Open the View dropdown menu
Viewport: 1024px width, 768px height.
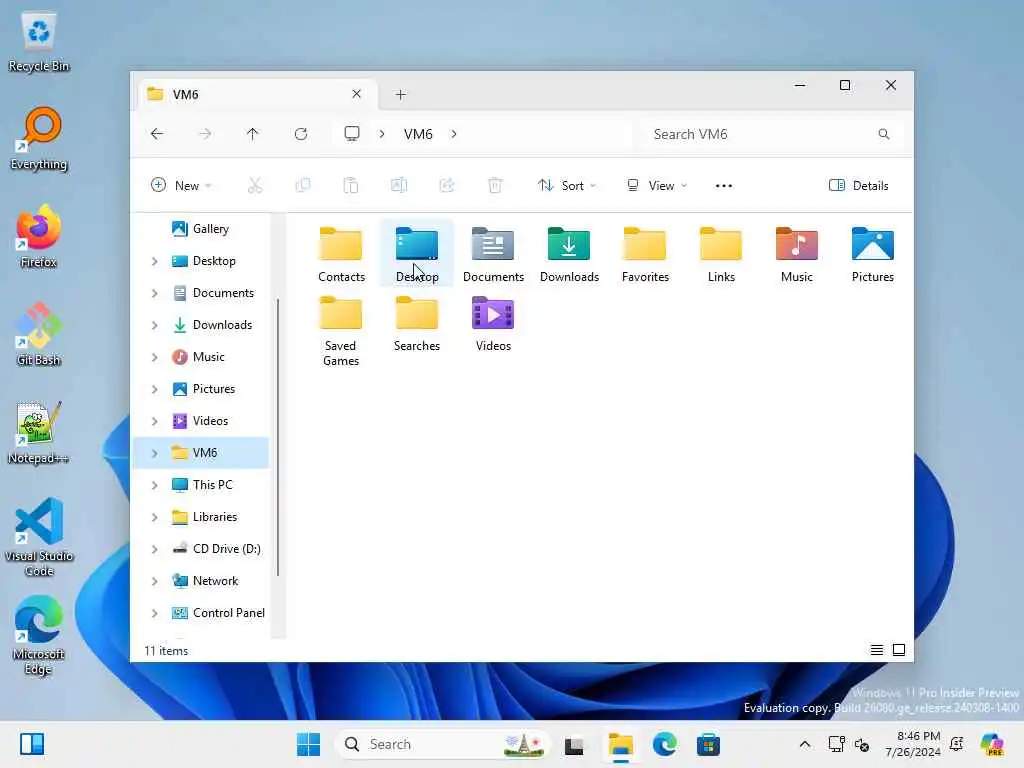click(656, 185)
